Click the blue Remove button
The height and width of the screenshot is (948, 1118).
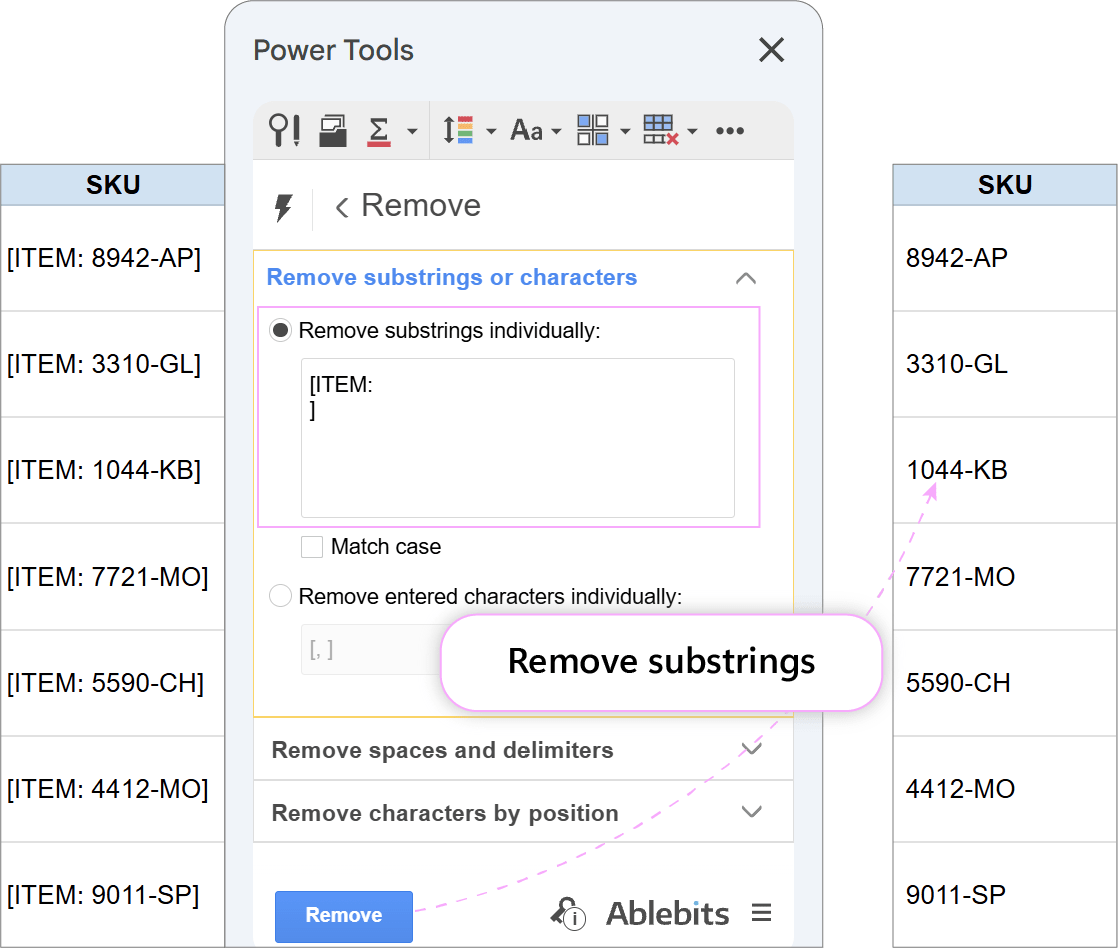(344, 915)
